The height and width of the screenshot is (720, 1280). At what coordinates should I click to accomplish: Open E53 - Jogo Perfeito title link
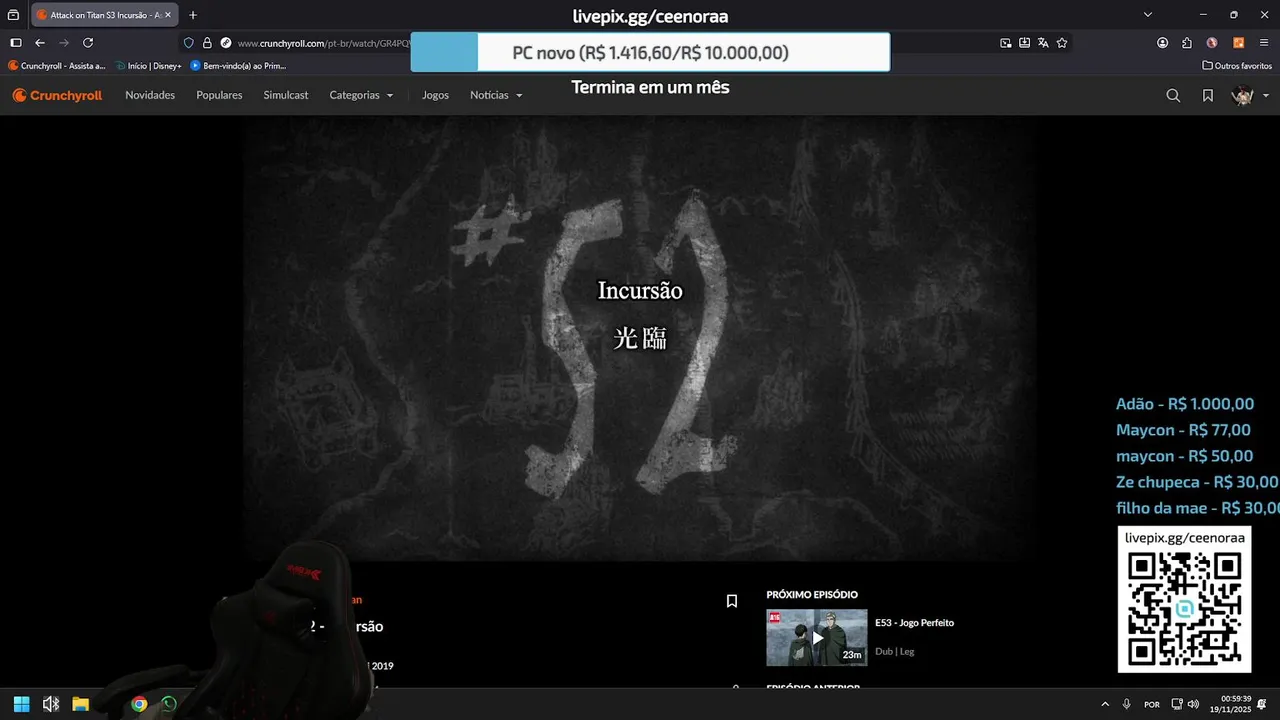(x=914, y=623)
